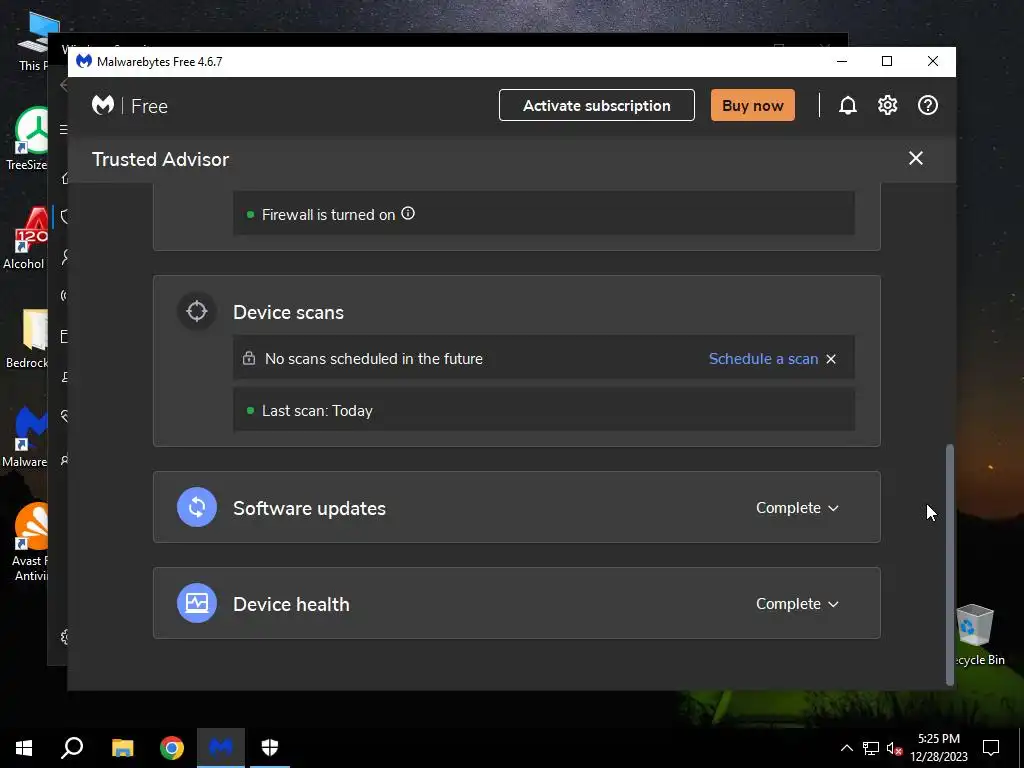This screenshot has height=768, width=1024.
Task: Switch to Windows Security taskbar button
Action: tap(270, 747)
